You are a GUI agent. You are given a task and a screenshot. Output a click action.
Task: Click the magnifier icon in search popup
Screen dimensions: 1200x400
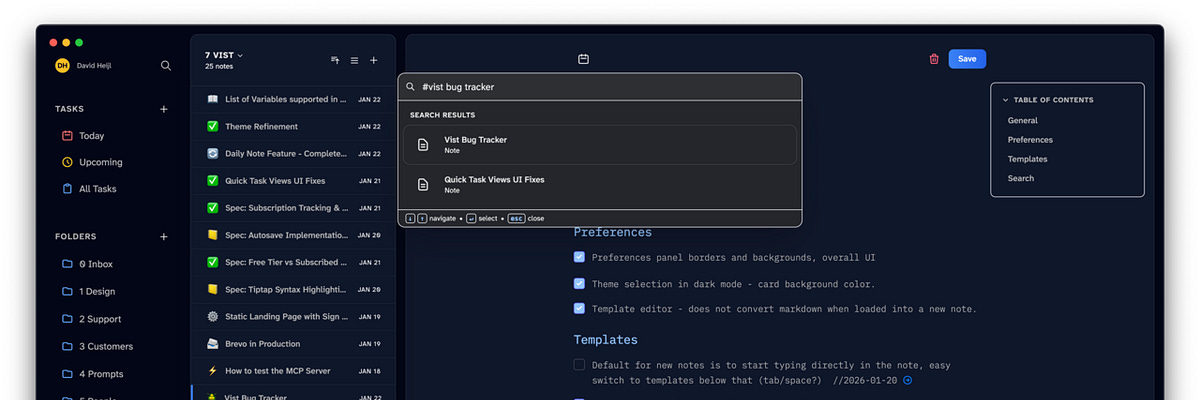pyautogui.click(x=410, y=87)
